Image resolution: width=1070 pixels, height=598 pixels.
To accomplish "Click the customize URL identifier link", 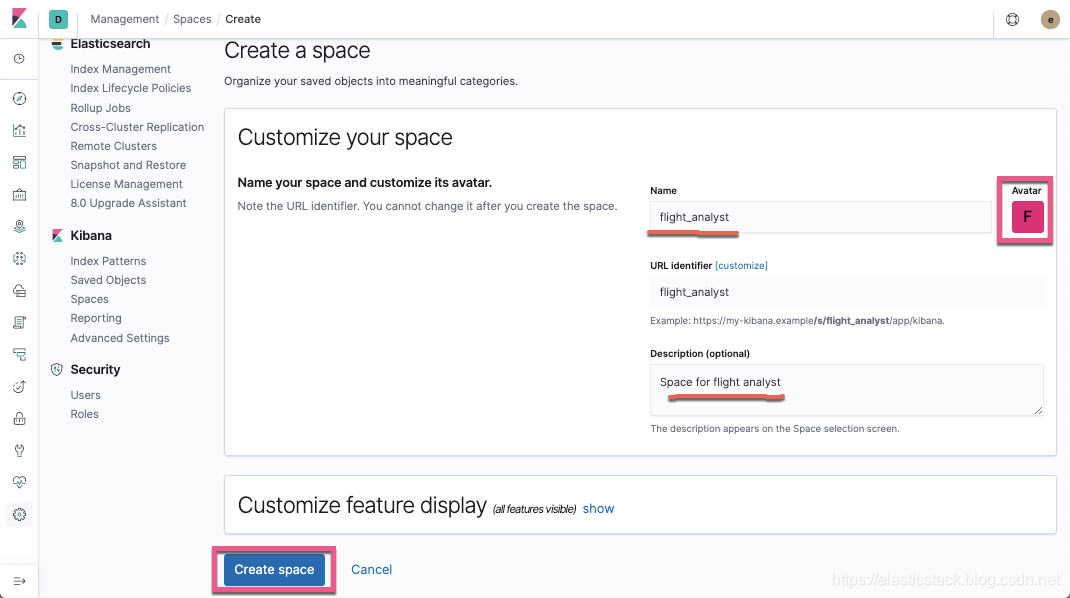I will (741, 266).
